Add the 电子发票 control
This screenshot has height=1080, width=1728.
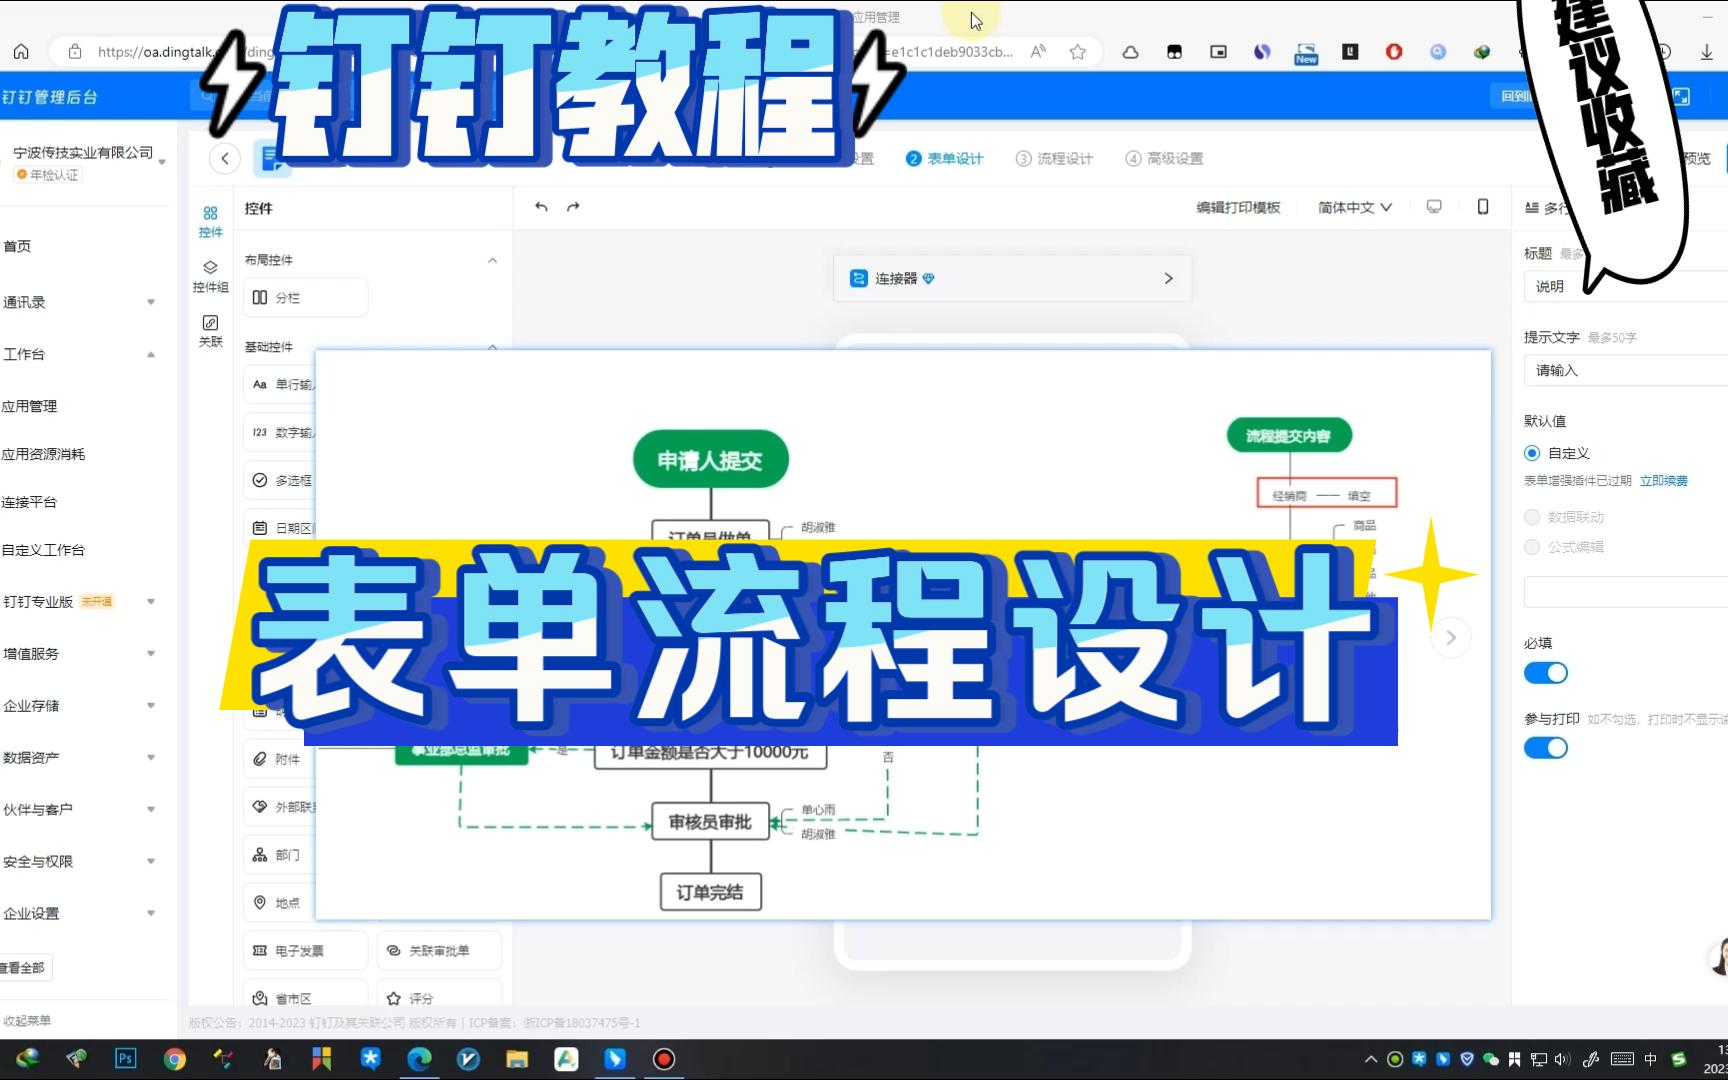pyautogui.click(x=305, y=951)
